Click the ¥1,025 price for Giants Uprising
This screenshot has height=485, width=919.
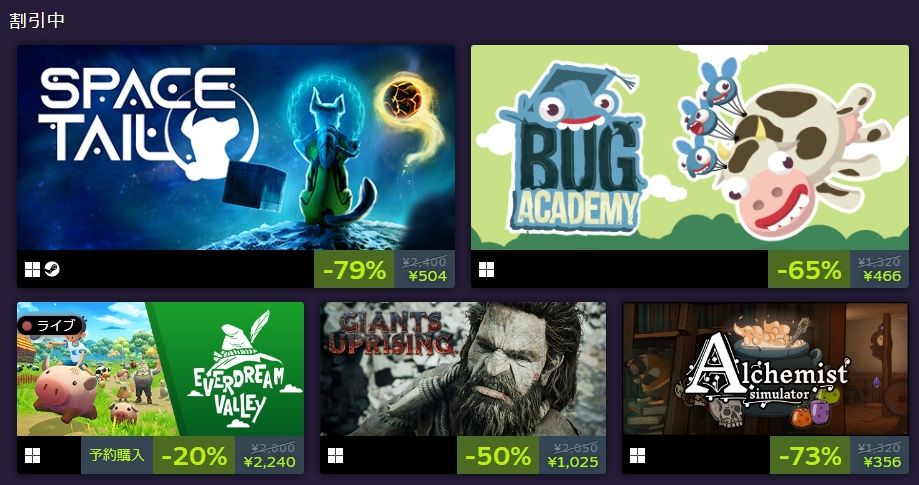(573, 462)
